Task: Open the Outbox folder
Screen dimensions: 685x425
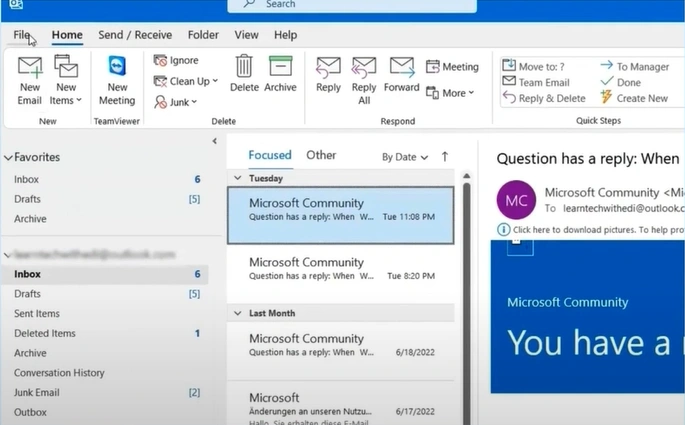Action: (105, 412)
